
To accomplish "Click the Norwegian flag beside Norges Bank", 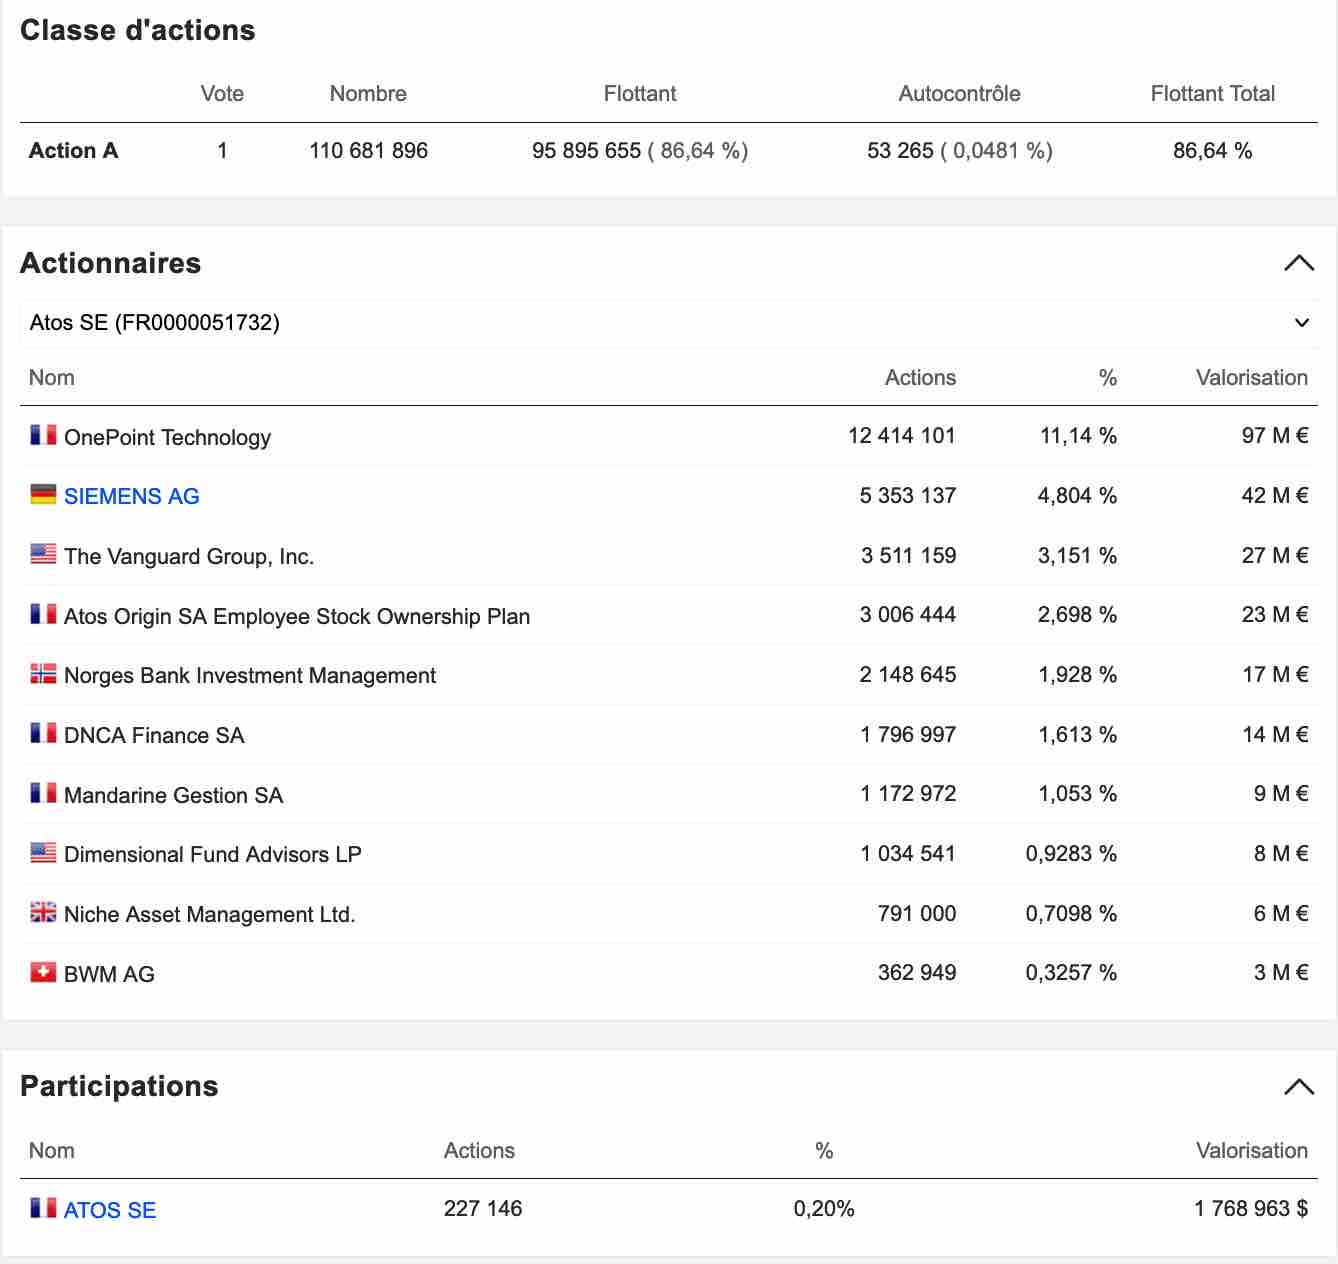I will tap(43, 673).
